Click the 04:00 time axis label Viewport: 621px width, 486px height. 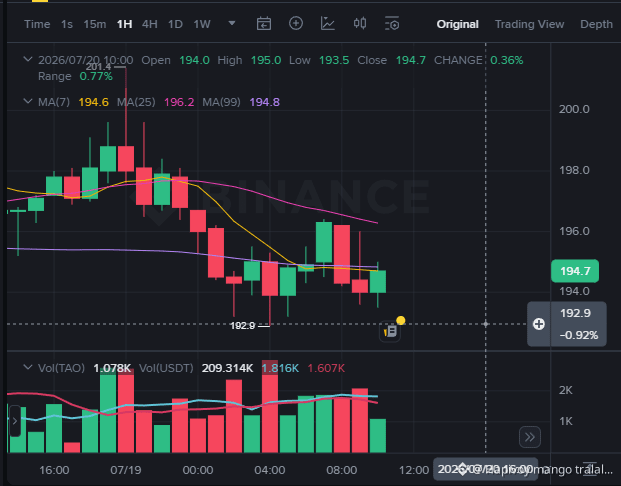point(269,470)
